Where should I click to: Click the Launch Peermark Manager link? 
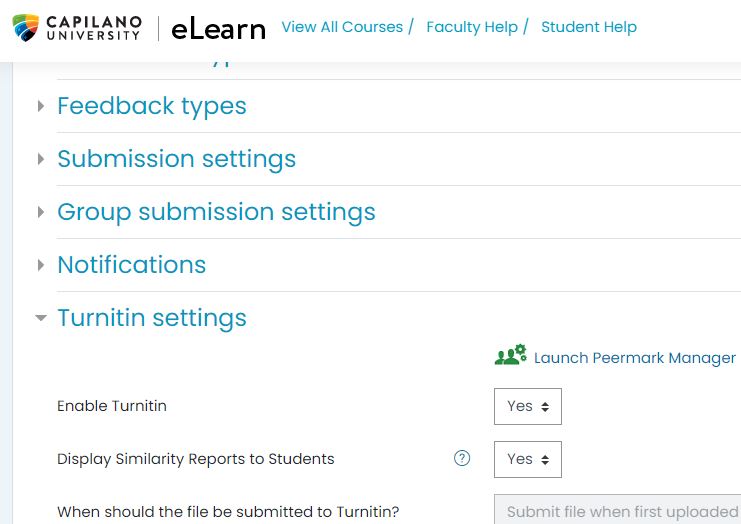click(634, 358)
